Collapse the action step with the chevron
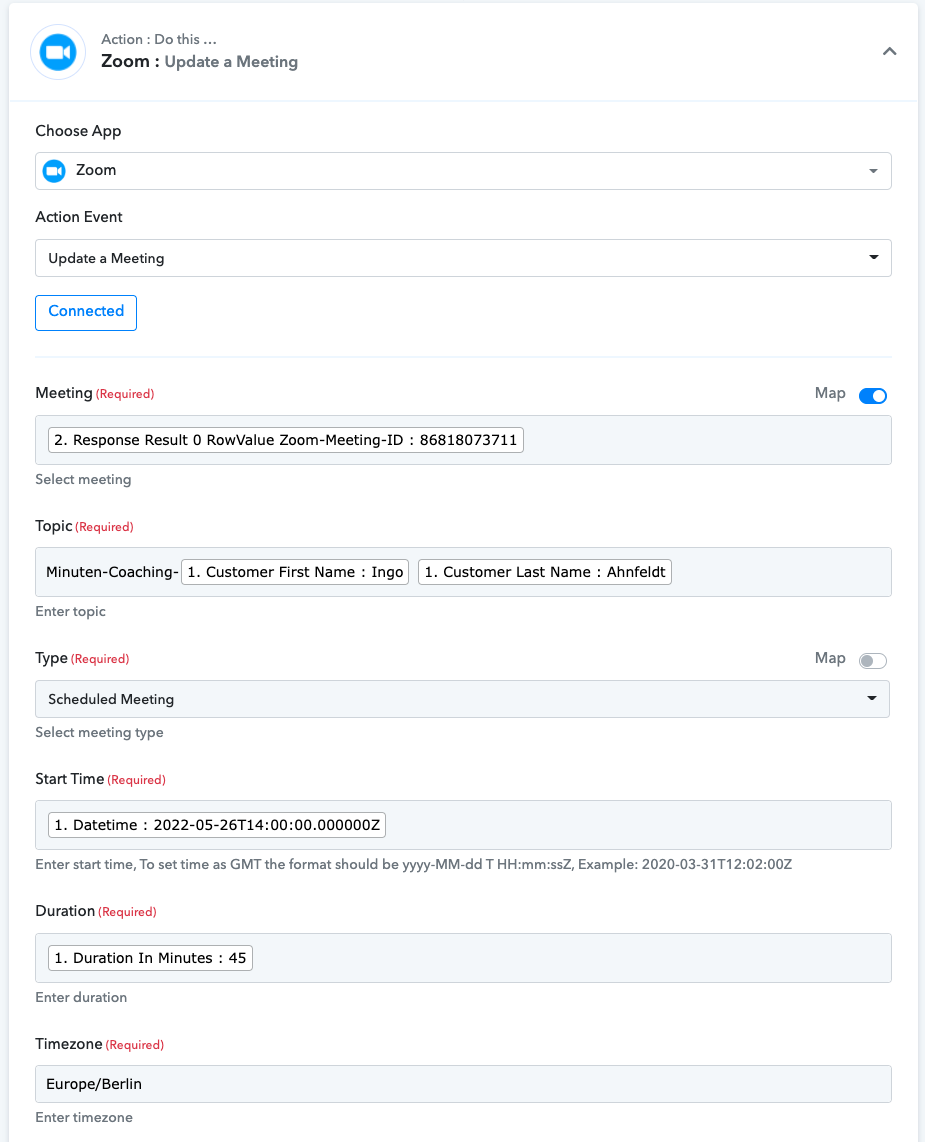The height and width of the screenshot is (1142, 925). click(x=889, y=51)
